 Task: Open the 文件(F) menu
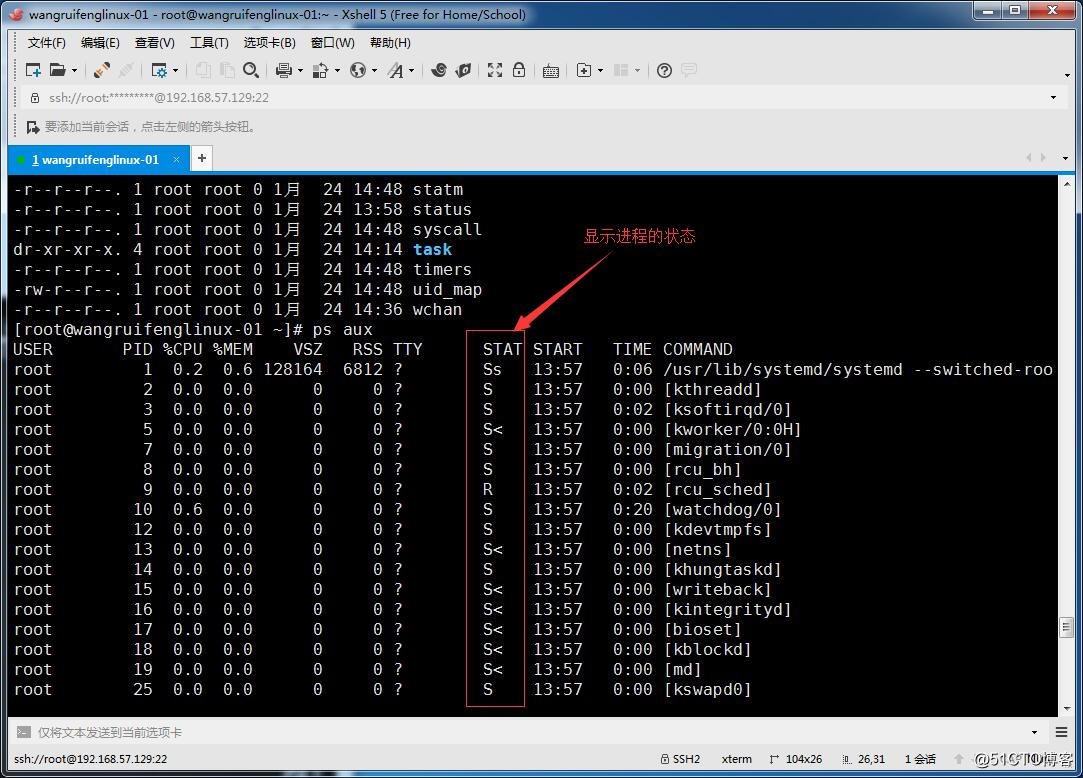tap(46, 43)
